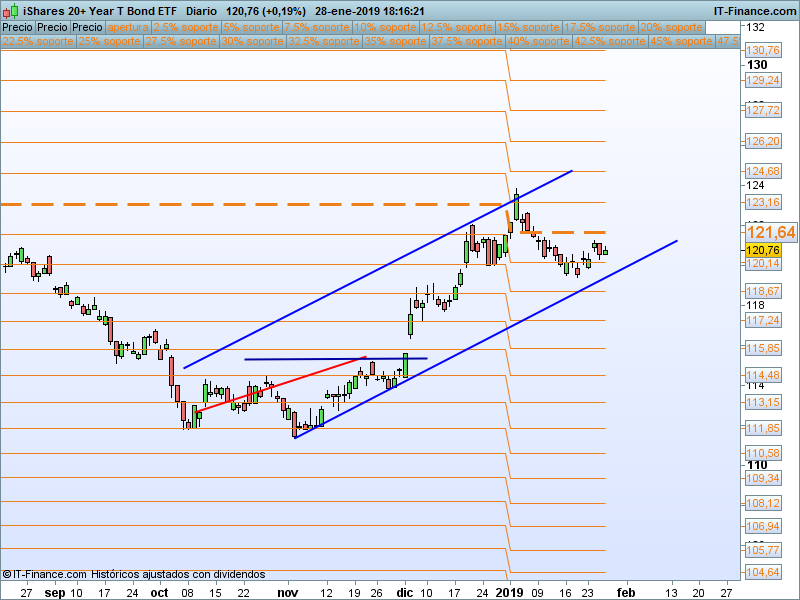Screen dimensions: 800x600
Task: Click the 126,20 support level price tag
Action: pos(763,141)
